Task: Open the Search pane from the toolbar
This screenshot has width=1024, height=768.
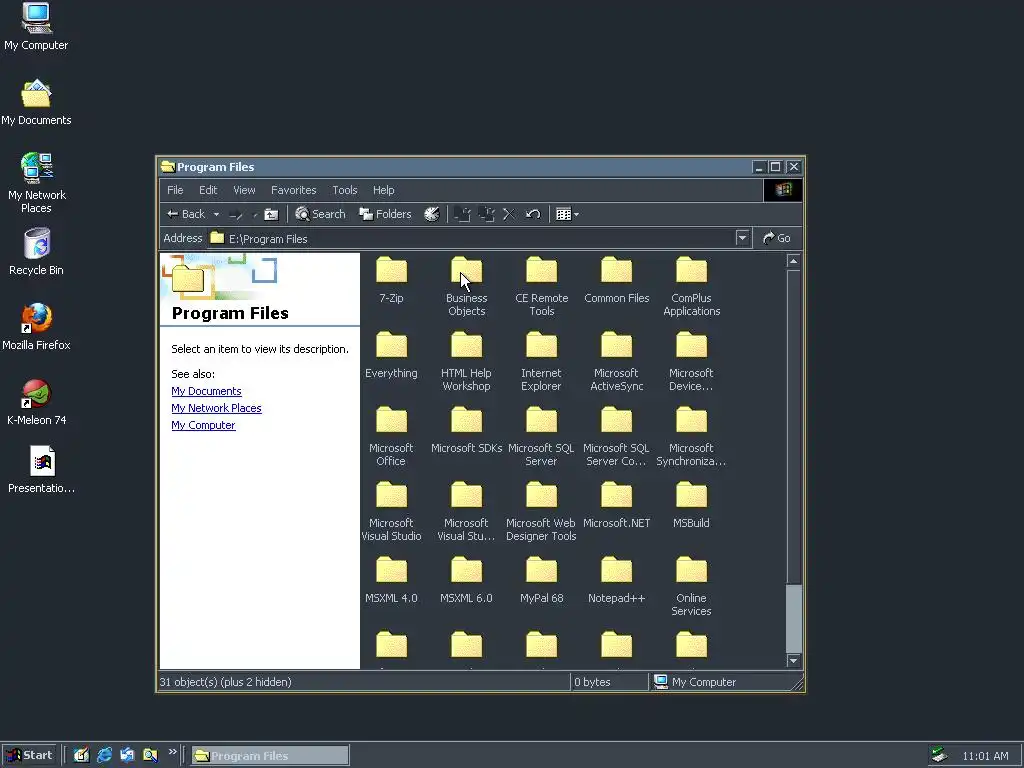Action: [x=320, y=214]
